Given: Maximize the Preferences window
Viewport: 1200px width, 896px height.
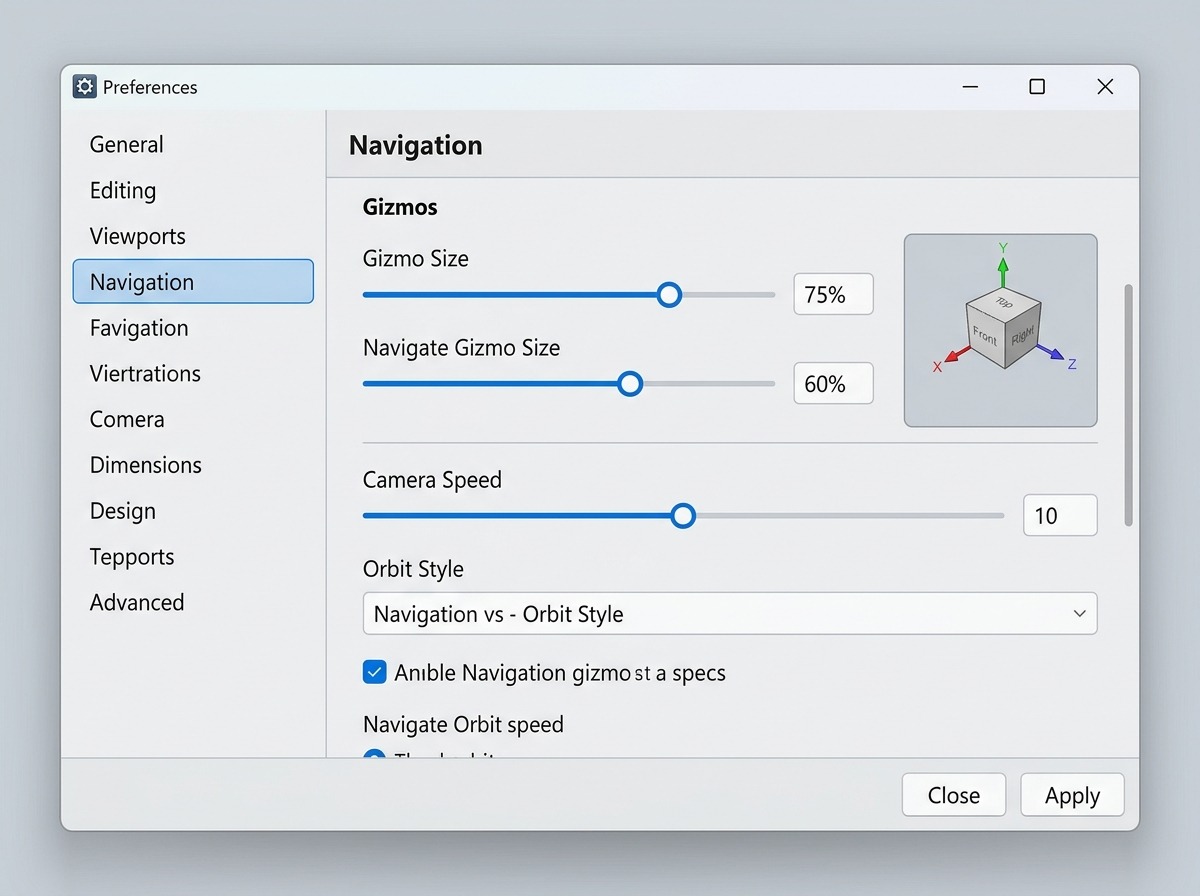Looking at the screenshot, I should click(x=1037, y=87).
